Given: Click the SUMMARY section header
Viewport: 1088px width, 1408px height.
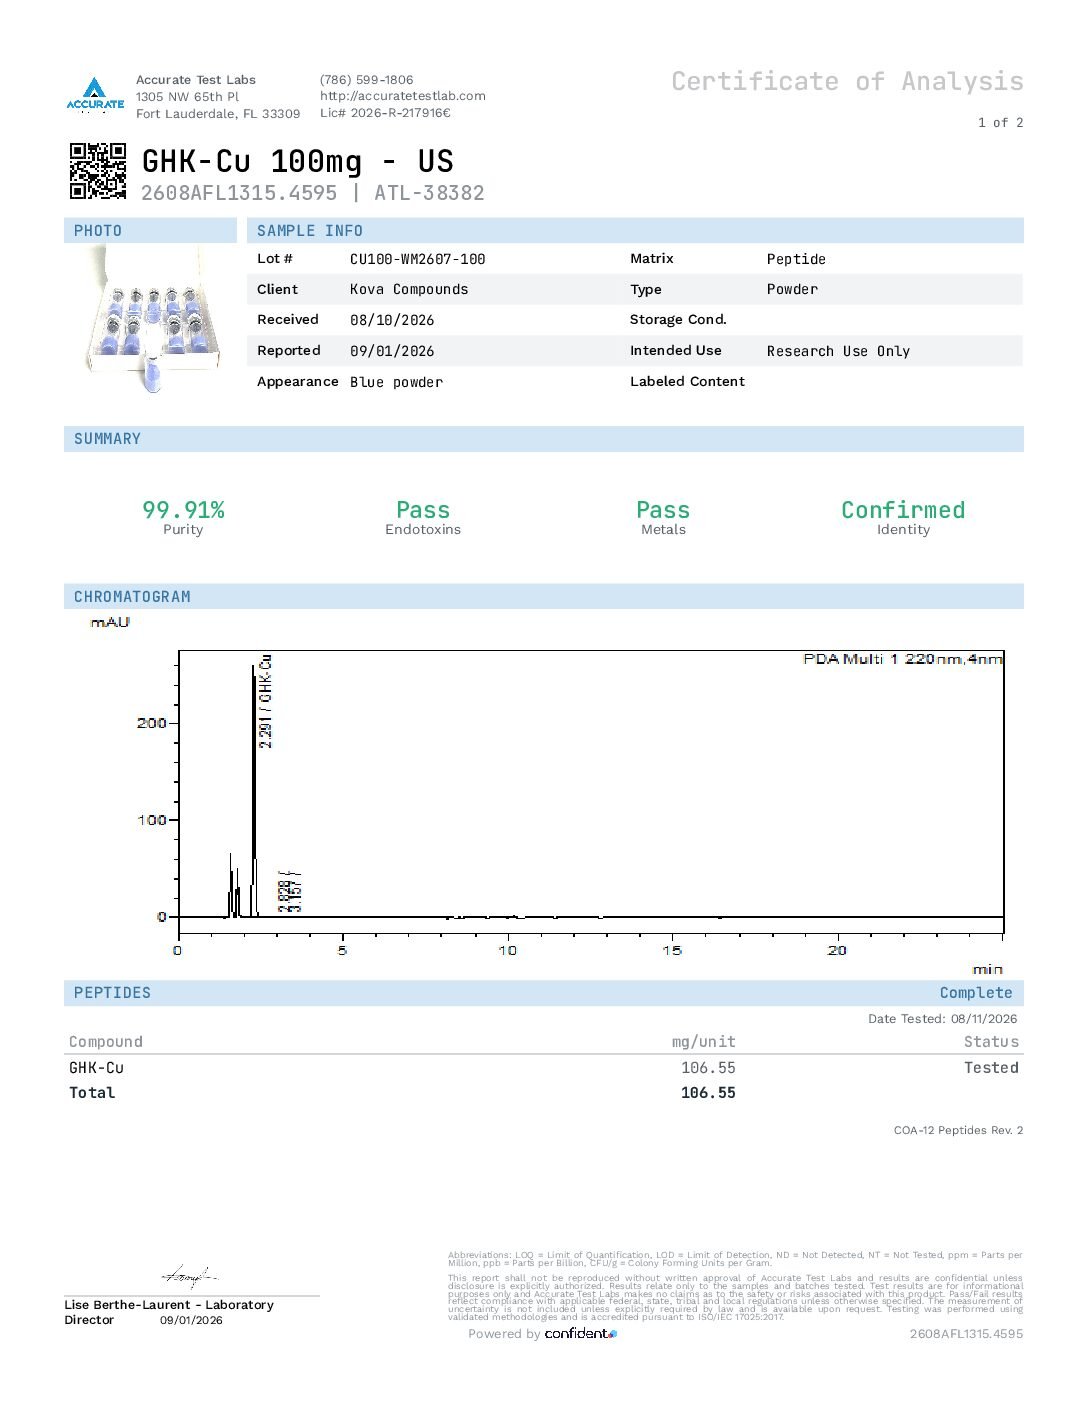Looking at the screenshot, I should pos(544,439).
